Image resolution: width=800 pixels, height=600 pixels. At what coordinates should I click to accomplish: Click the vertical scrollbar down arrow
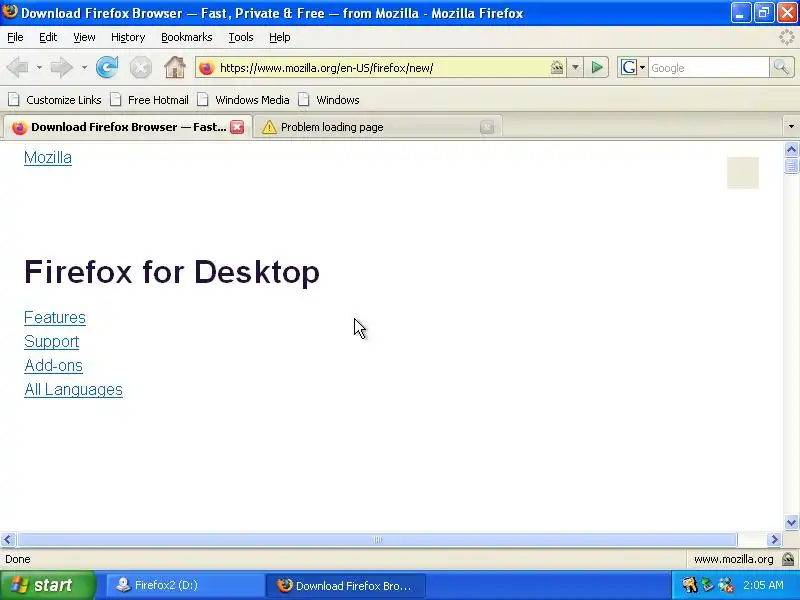point(791,522)
